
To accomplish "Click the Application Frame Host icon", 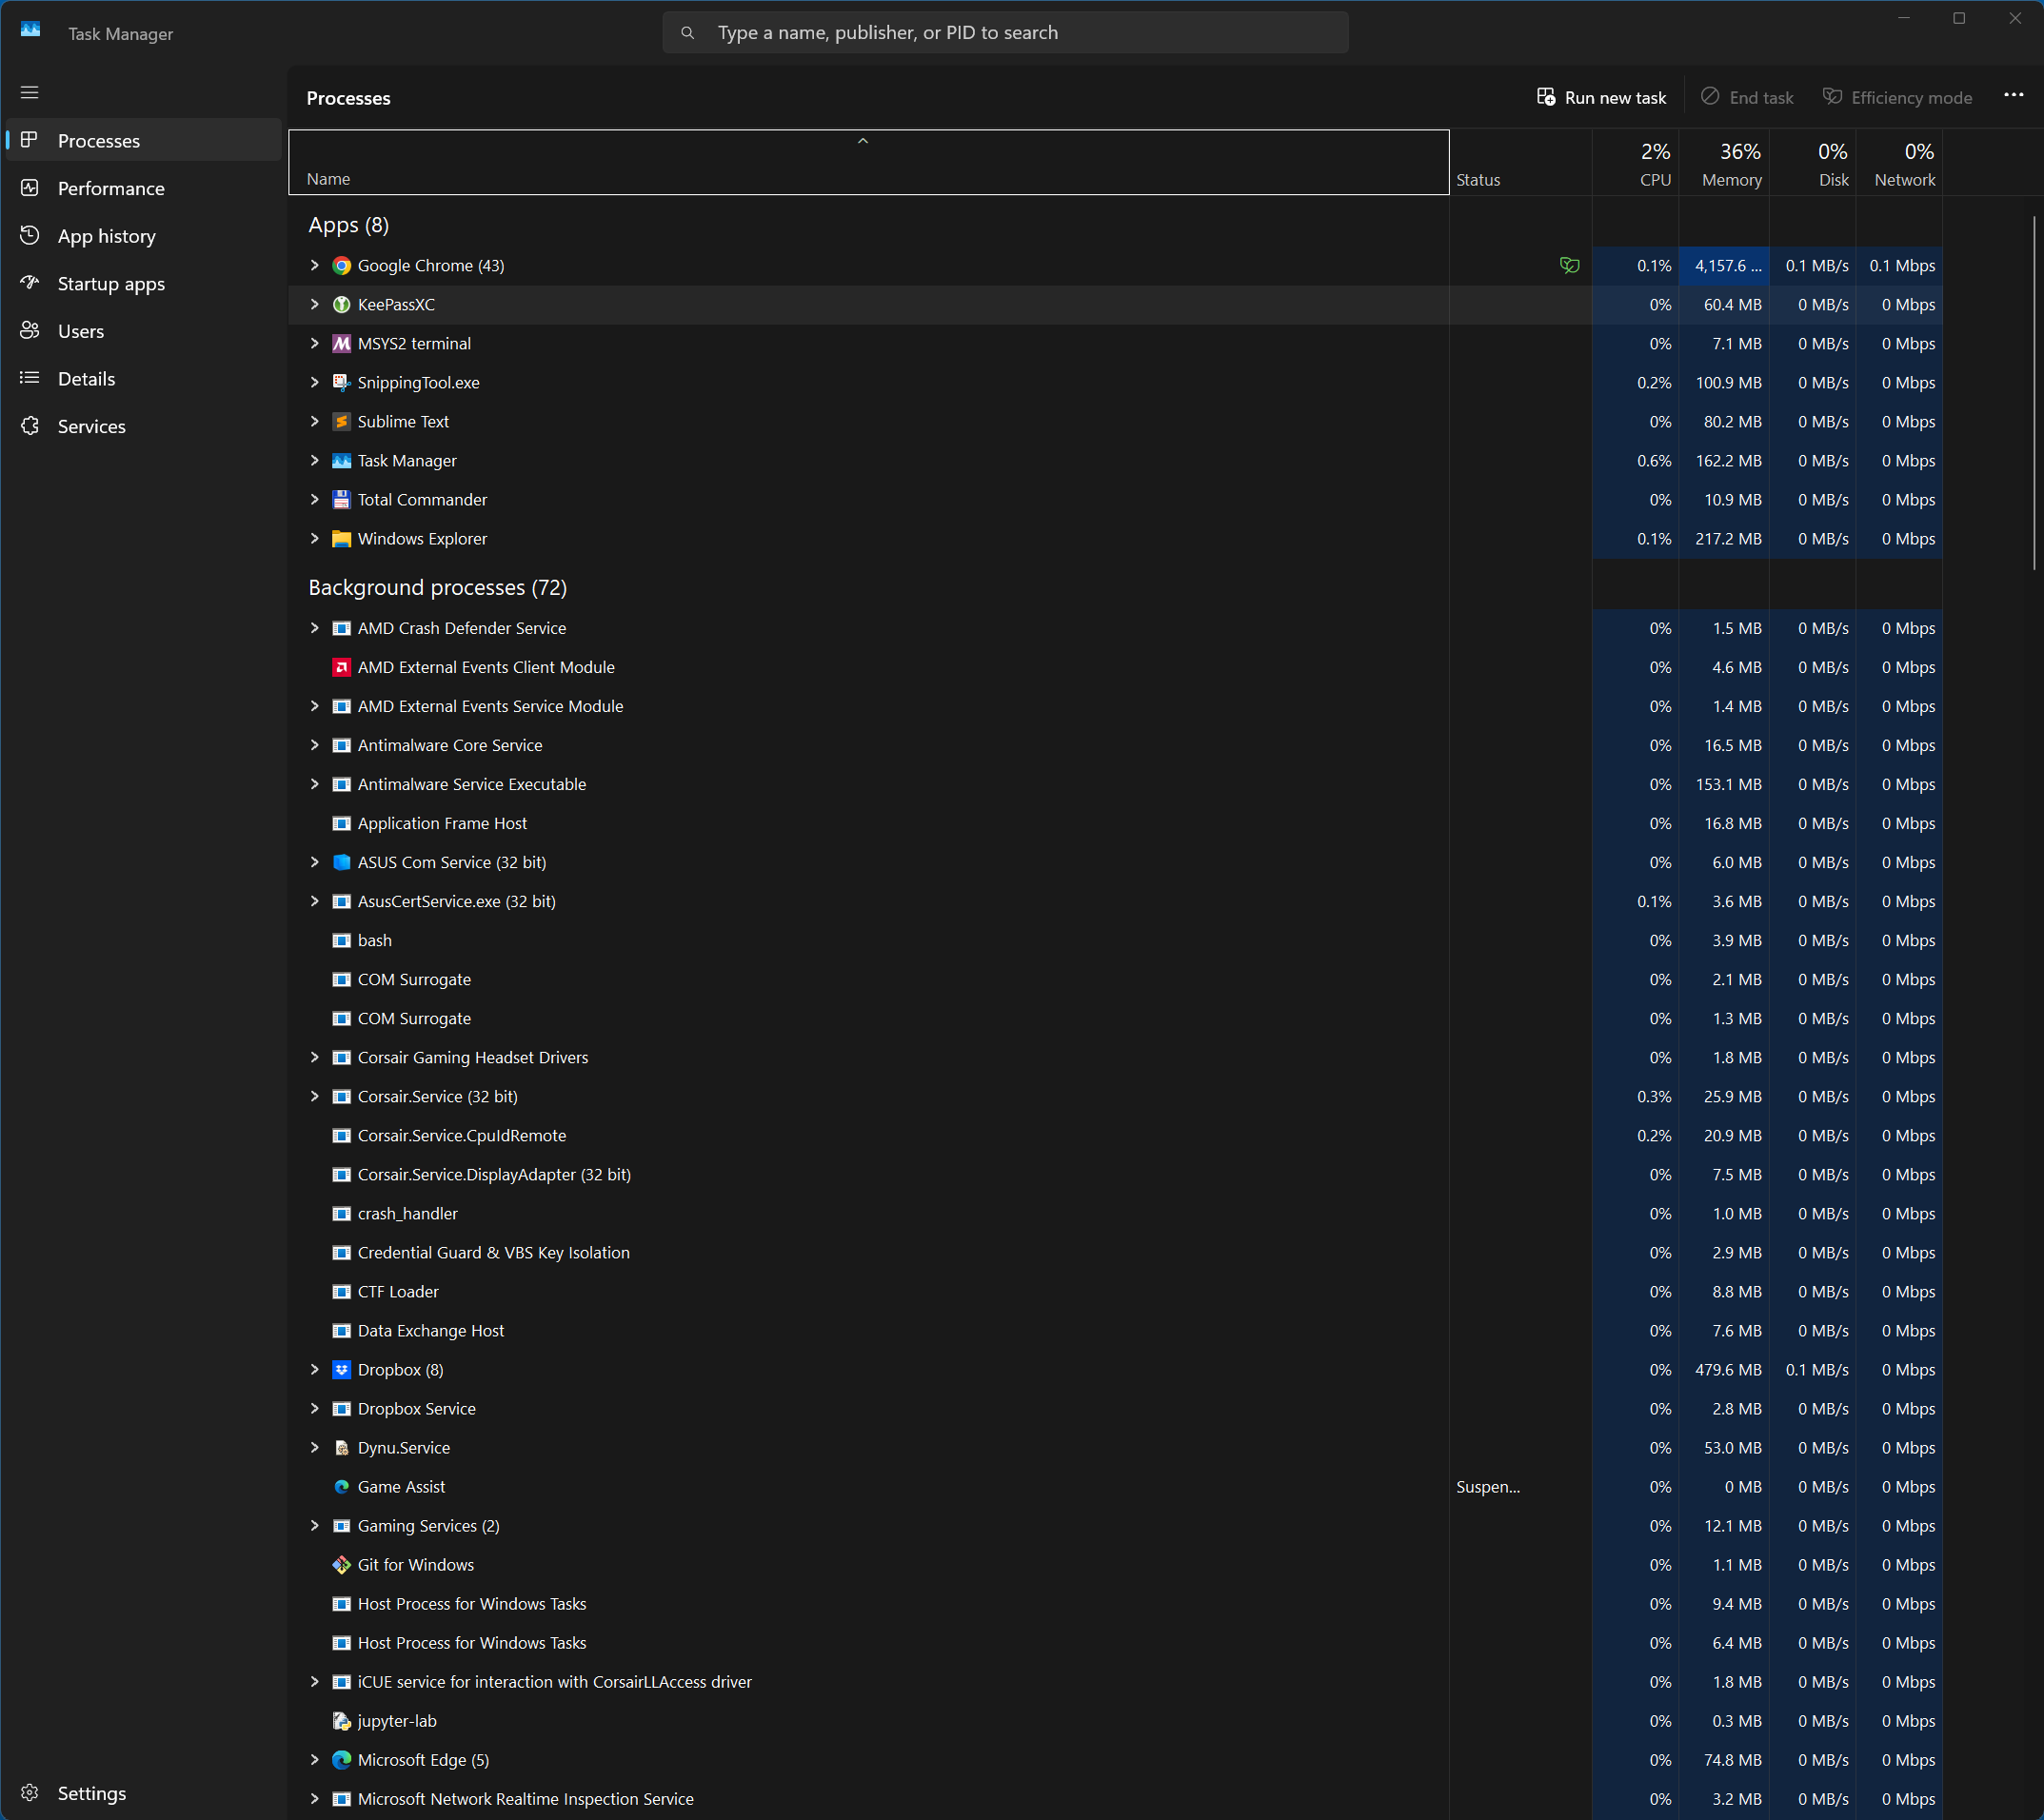I will pyautogui.click(x=341, y=824).
